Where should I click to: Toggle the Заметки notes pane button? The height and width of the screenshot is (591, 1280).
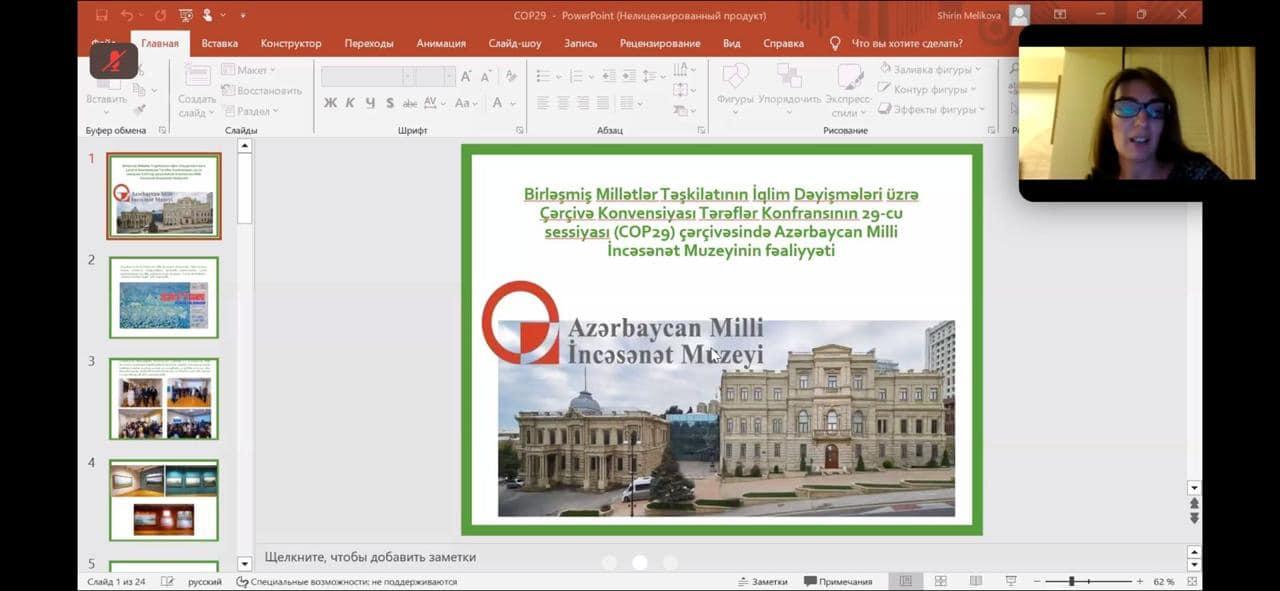[763, 581]
